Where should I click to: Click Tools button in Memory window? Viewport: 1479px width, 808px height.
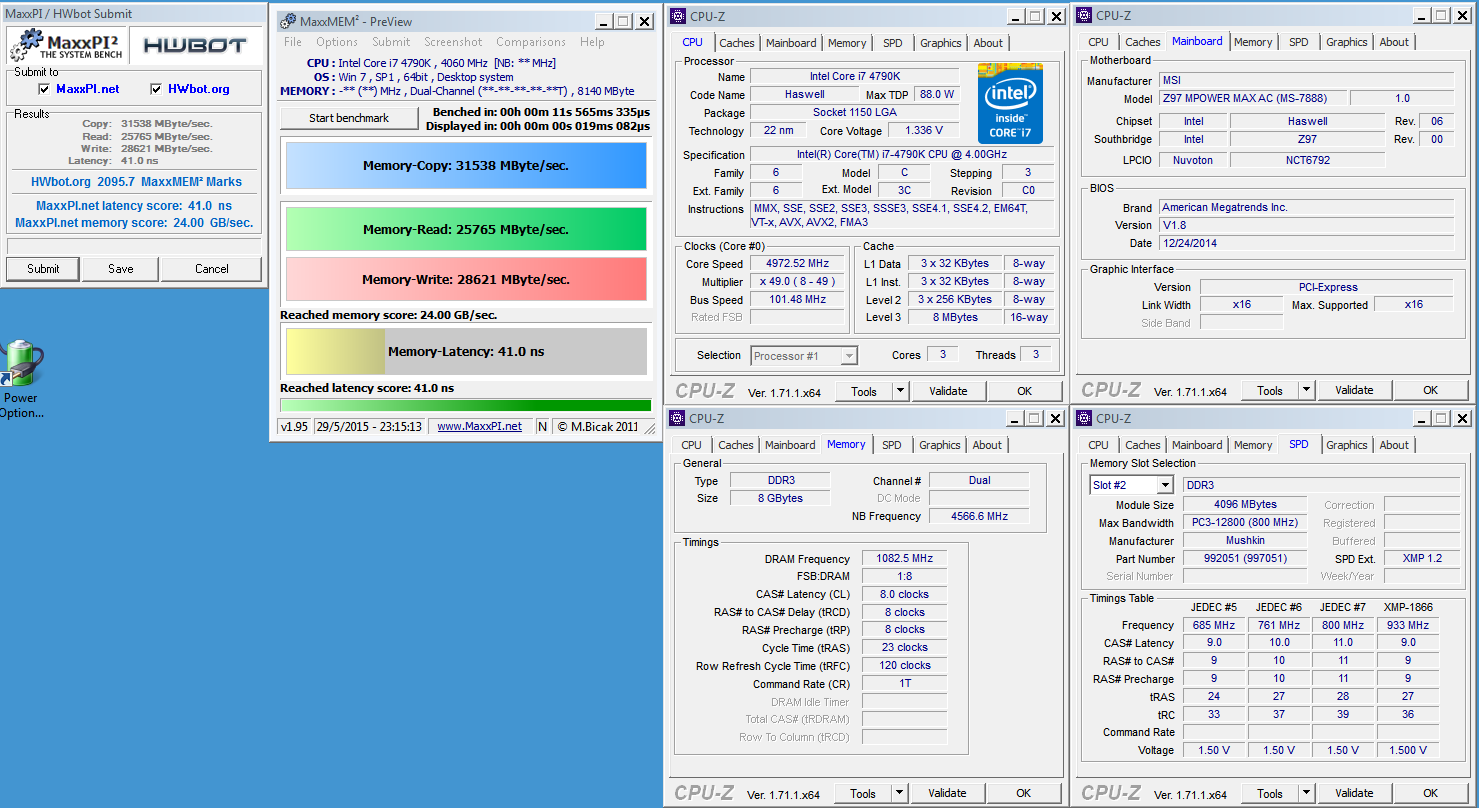863,794
